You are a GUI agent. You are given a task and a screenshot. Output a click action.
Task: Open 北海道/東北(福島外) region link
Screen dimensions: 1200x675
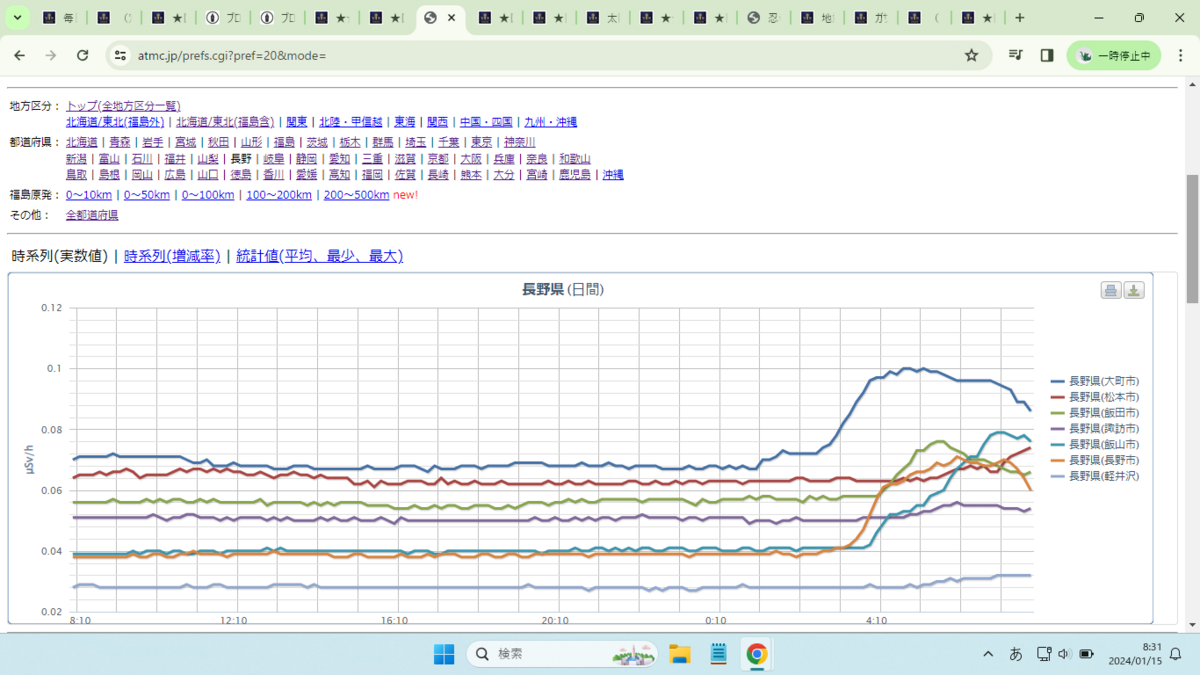(x=115, y=122)
